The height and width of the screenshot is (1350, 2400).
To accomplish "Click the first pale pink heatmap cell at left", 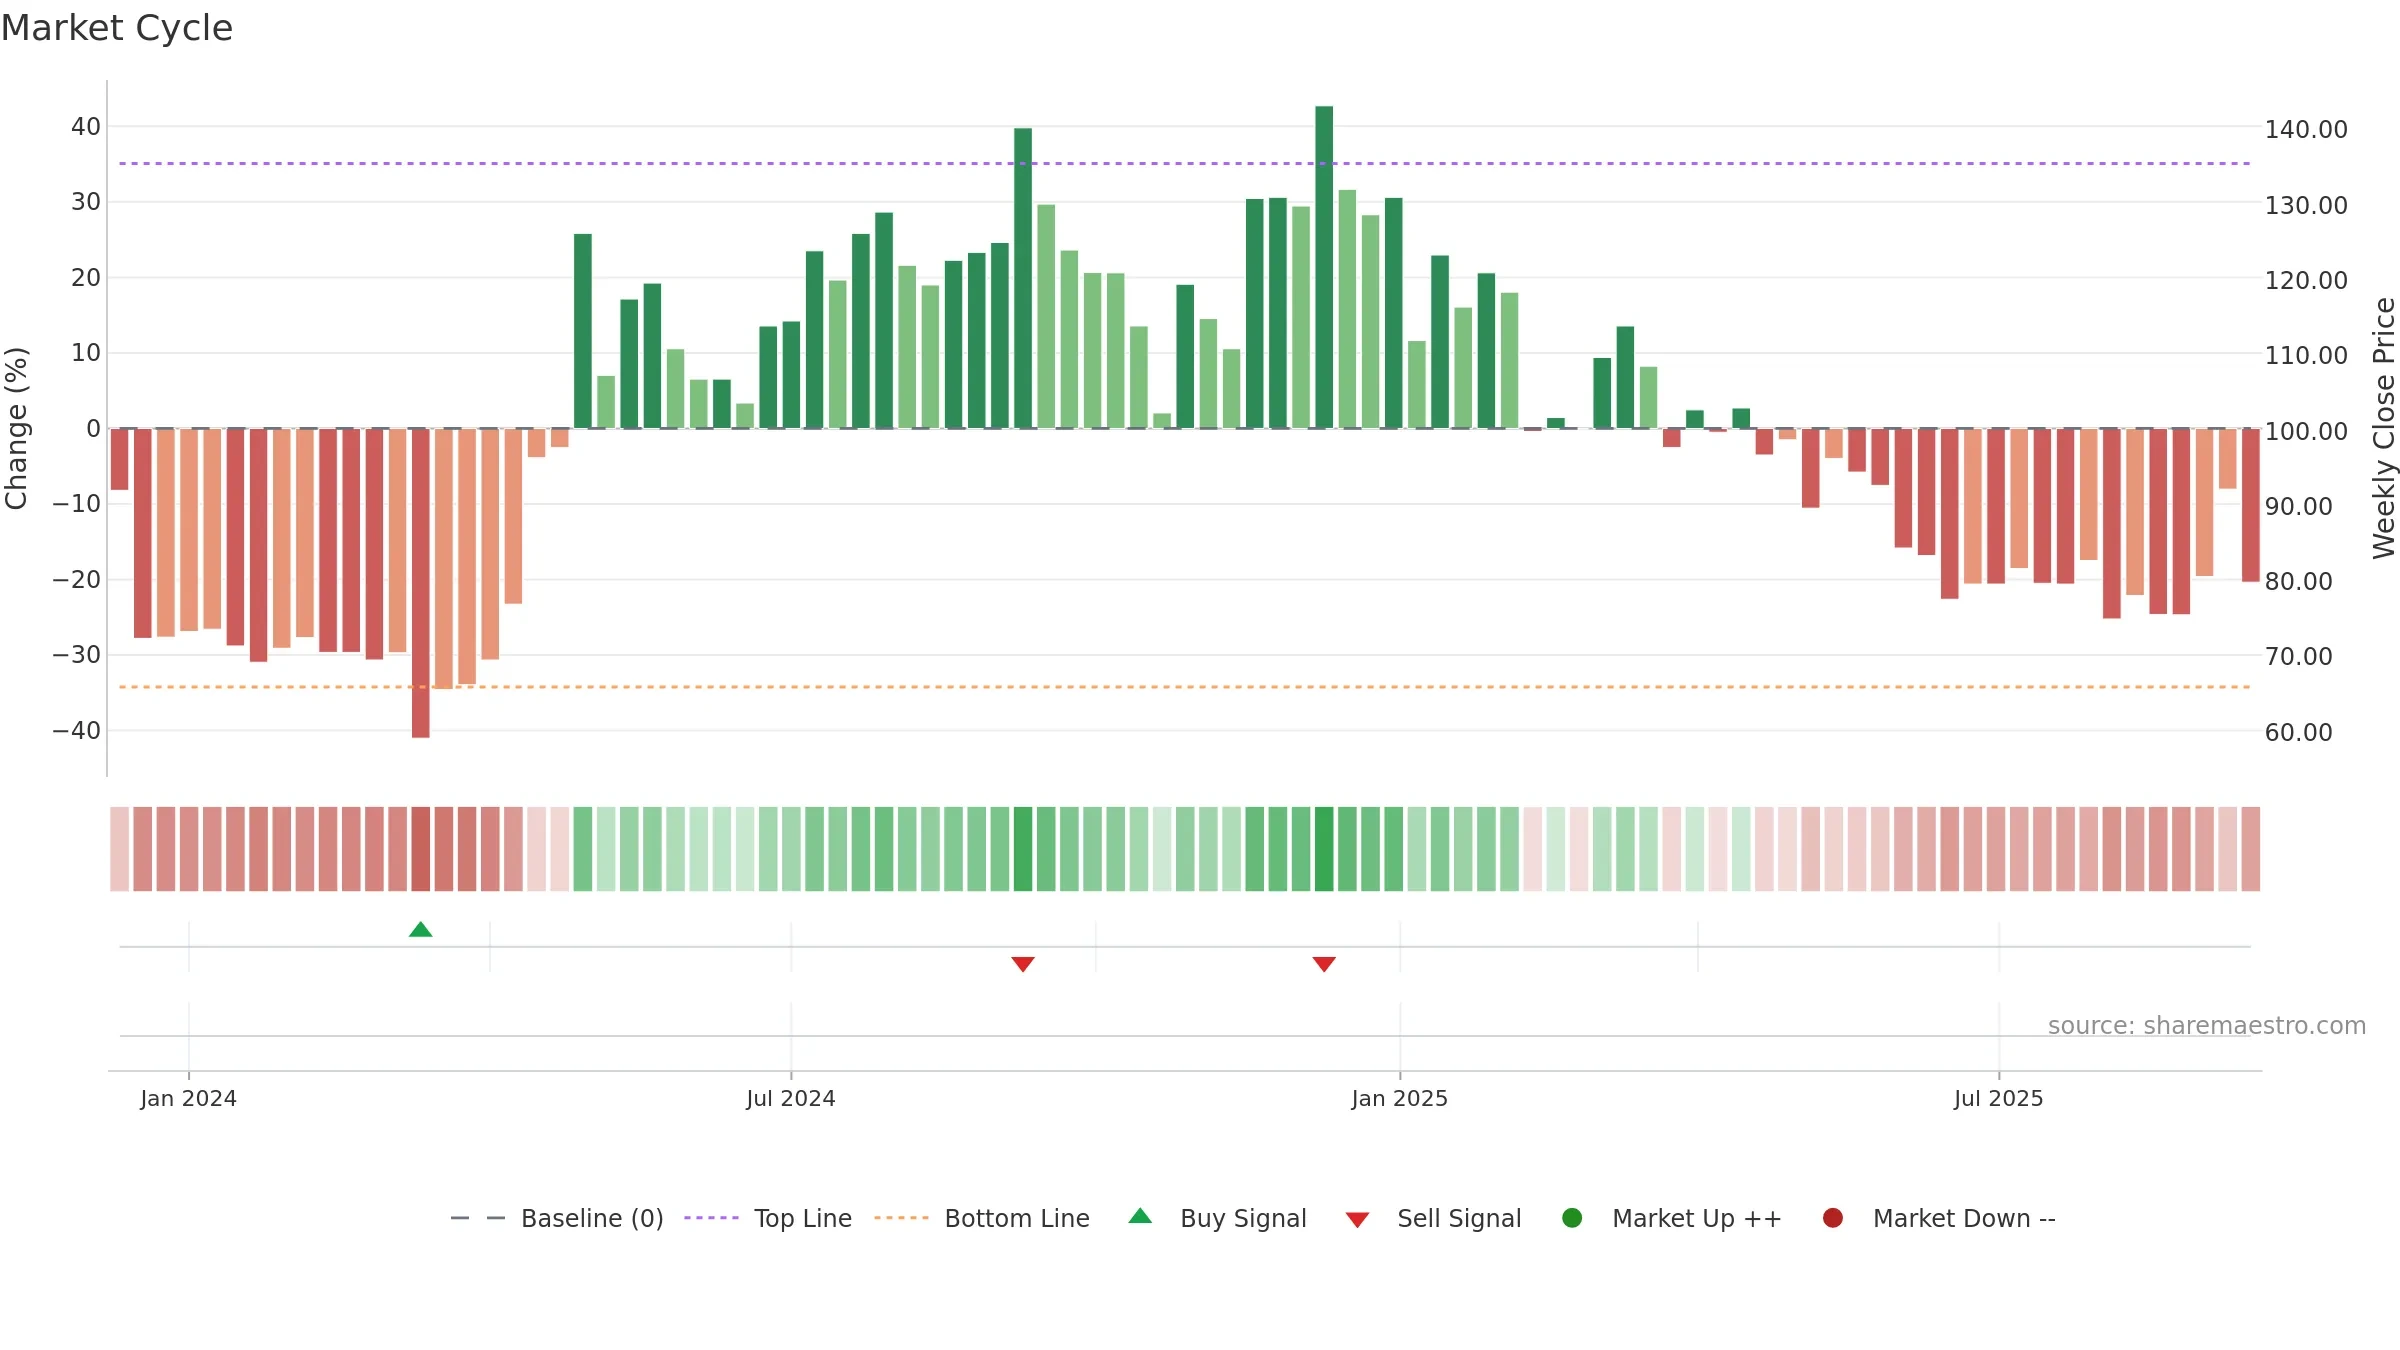I will click(119, 849).
